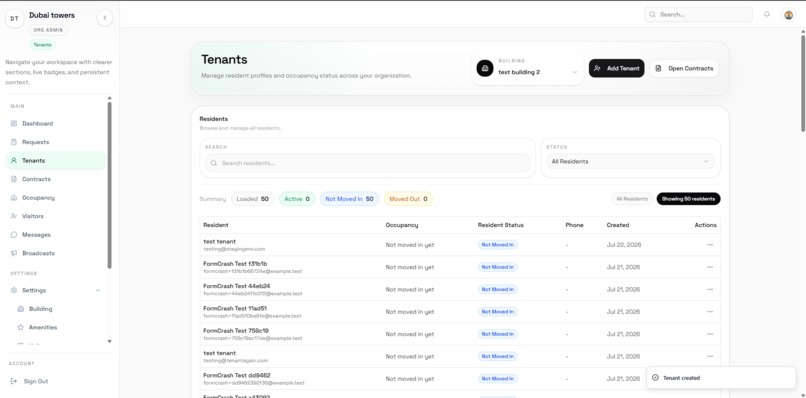
Task: Focus the Search residents input
Action: point(368,163)
